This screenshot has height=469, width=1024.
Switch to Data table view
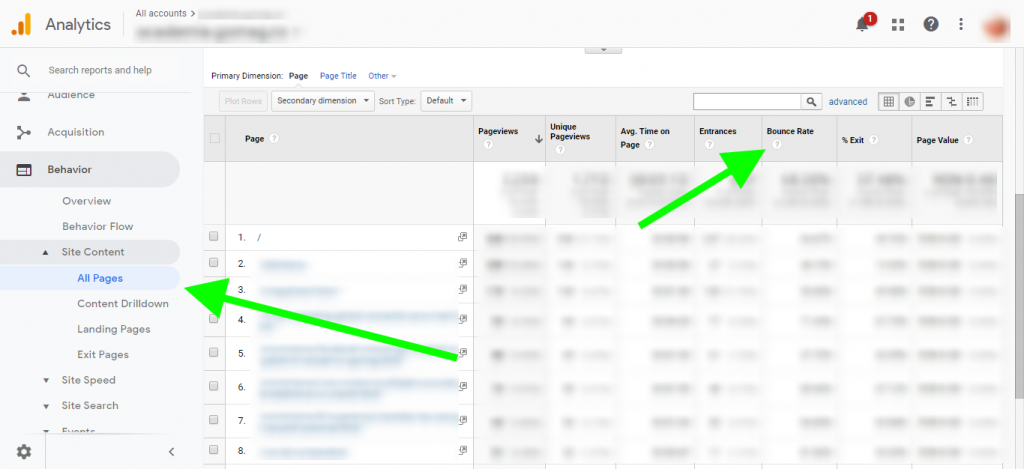click(x=888, y=102)
